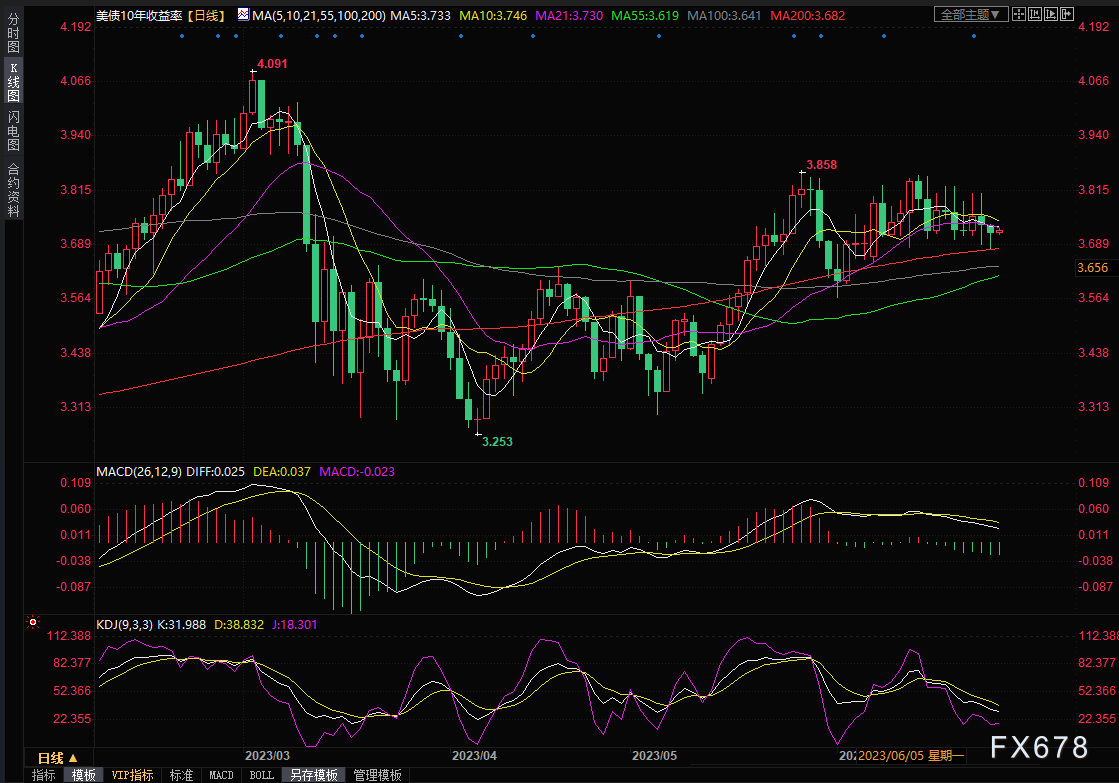Screen dimensions: 1119x783
Task: Apply the MACD template
Action: coord(220,775)
